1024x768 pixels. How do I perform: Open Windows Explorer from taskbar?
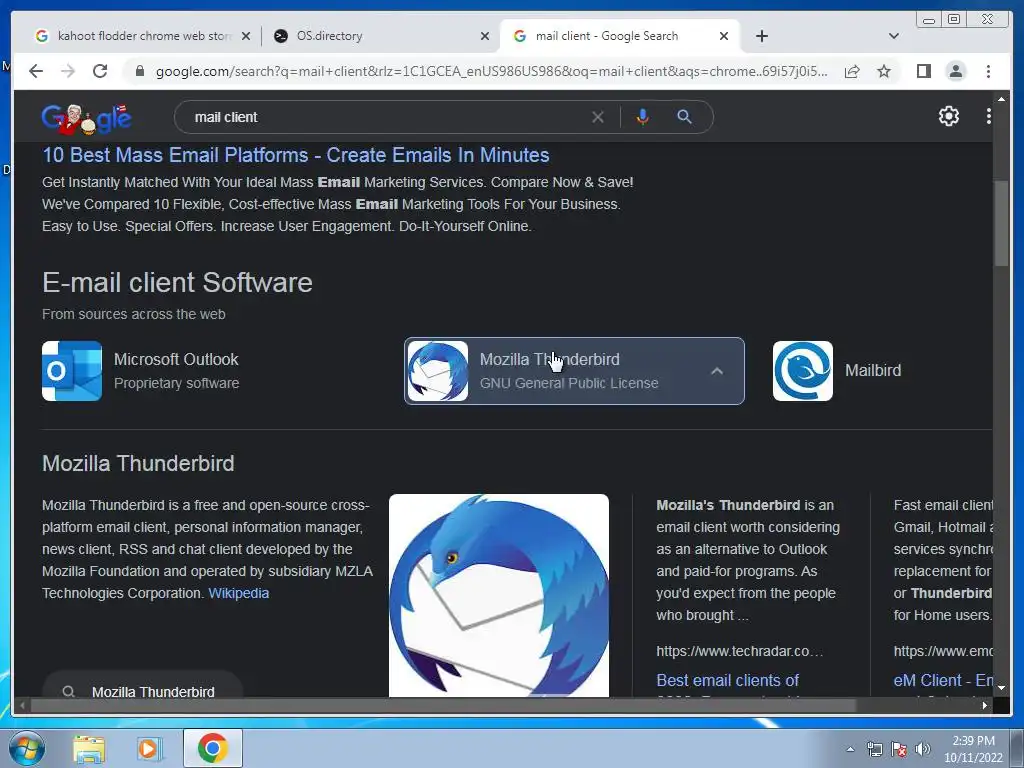[x=89, y=748]
